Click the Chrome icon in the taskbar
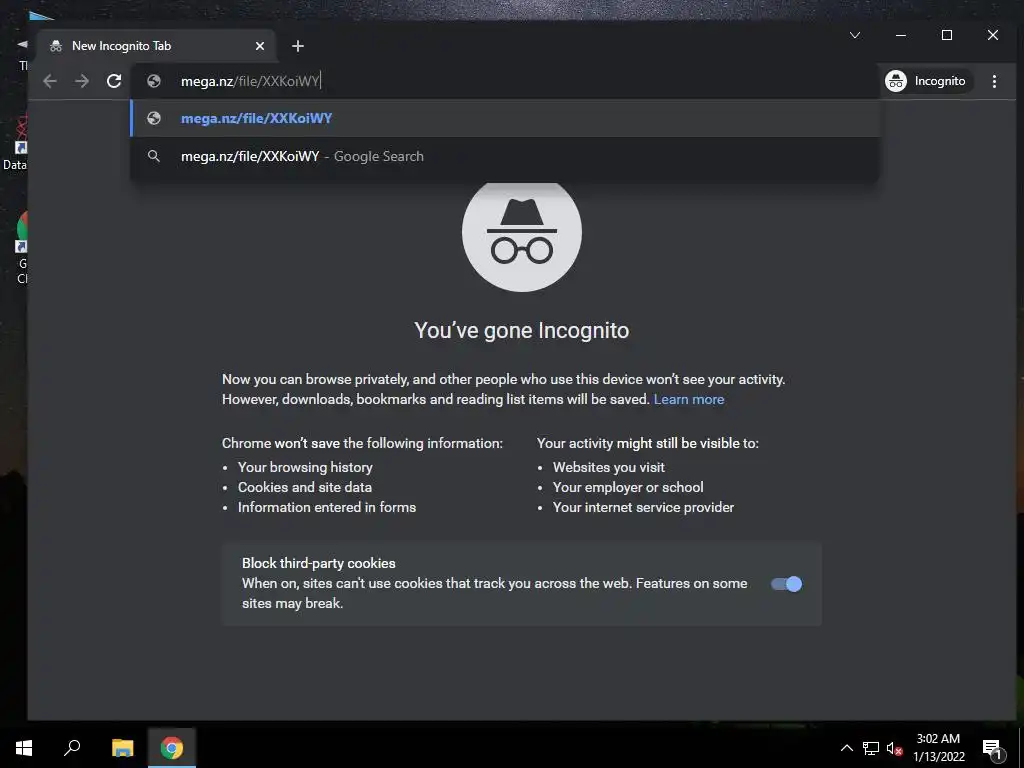This screenshot has height=768, width=1024. [172, 748]
